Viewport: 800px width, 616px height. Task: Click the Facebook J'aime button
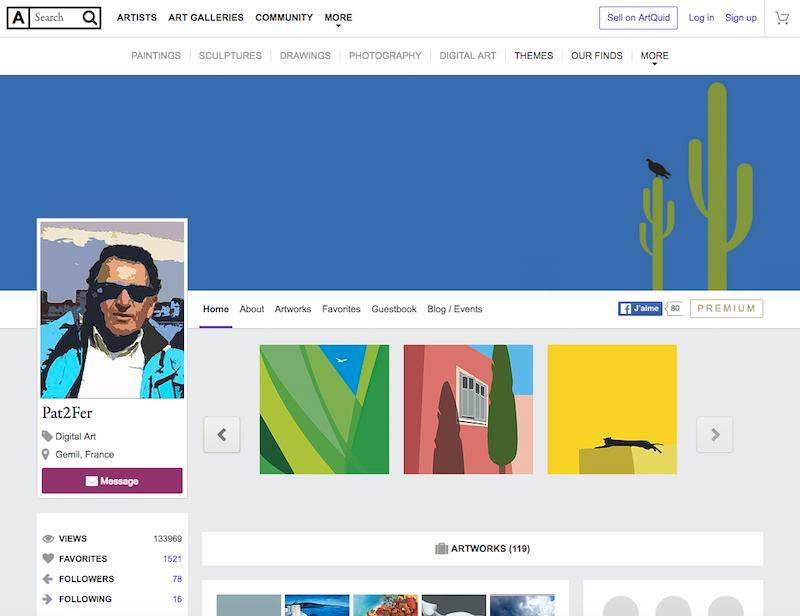[640, 309]
